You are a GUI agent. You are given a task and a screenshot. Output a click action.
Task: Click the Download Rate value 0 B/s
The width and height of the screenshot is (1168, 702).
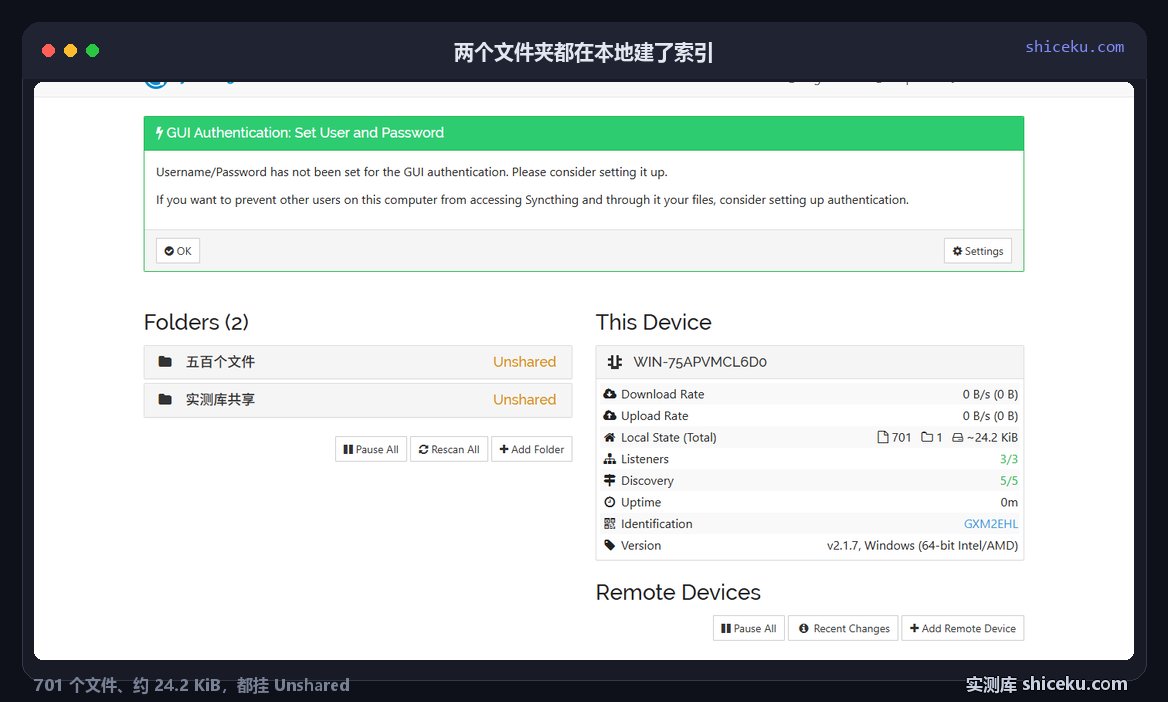point(990,394)
